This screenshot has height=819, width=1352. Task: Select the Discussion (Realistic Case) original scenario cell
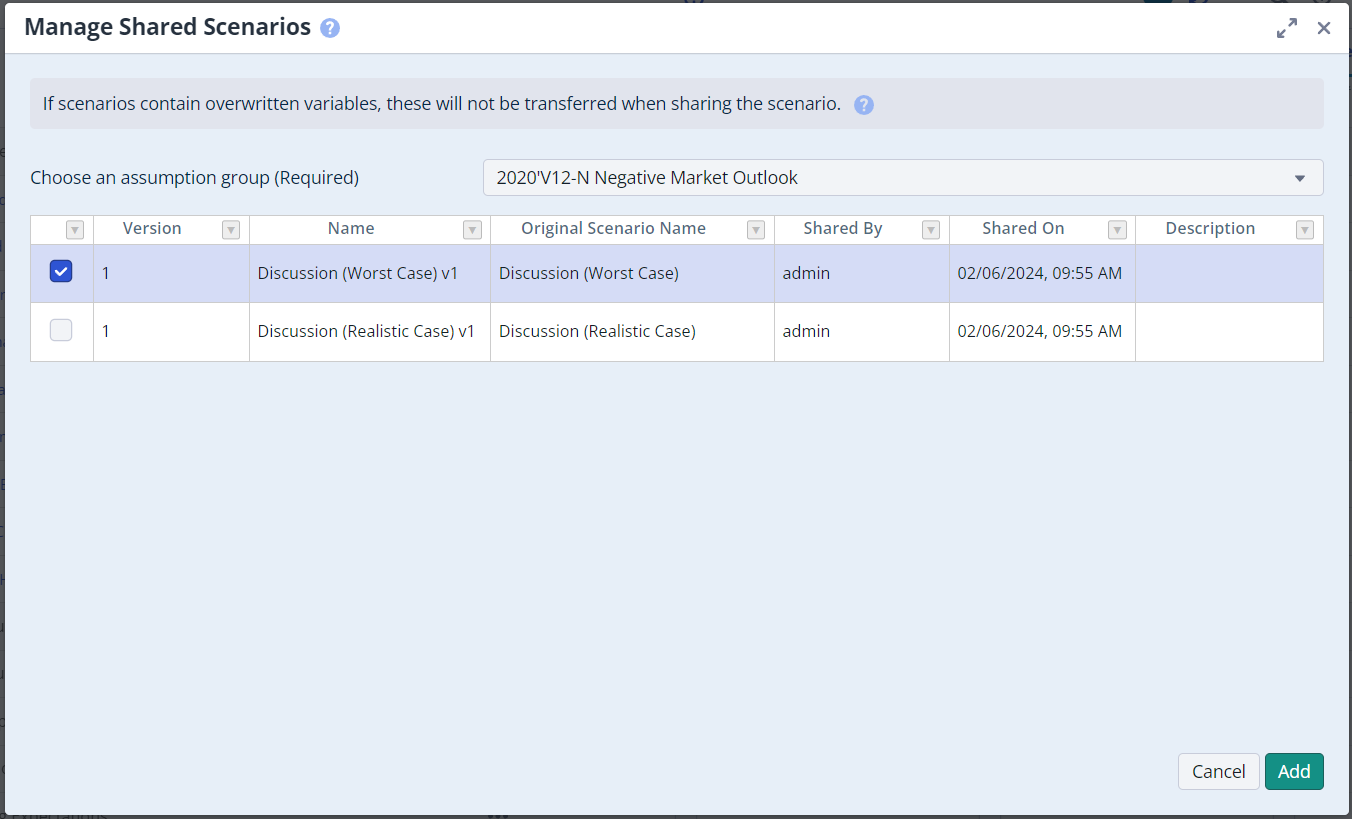pos(597,331)
